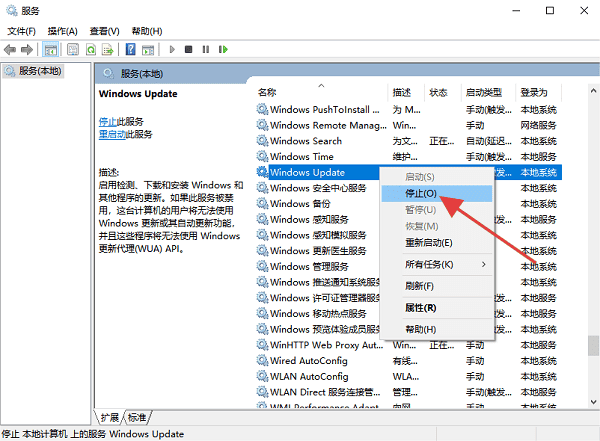Select 属性(R) from the context menu
The width and height of the screenshot is (600, 441).
point(420,307)
